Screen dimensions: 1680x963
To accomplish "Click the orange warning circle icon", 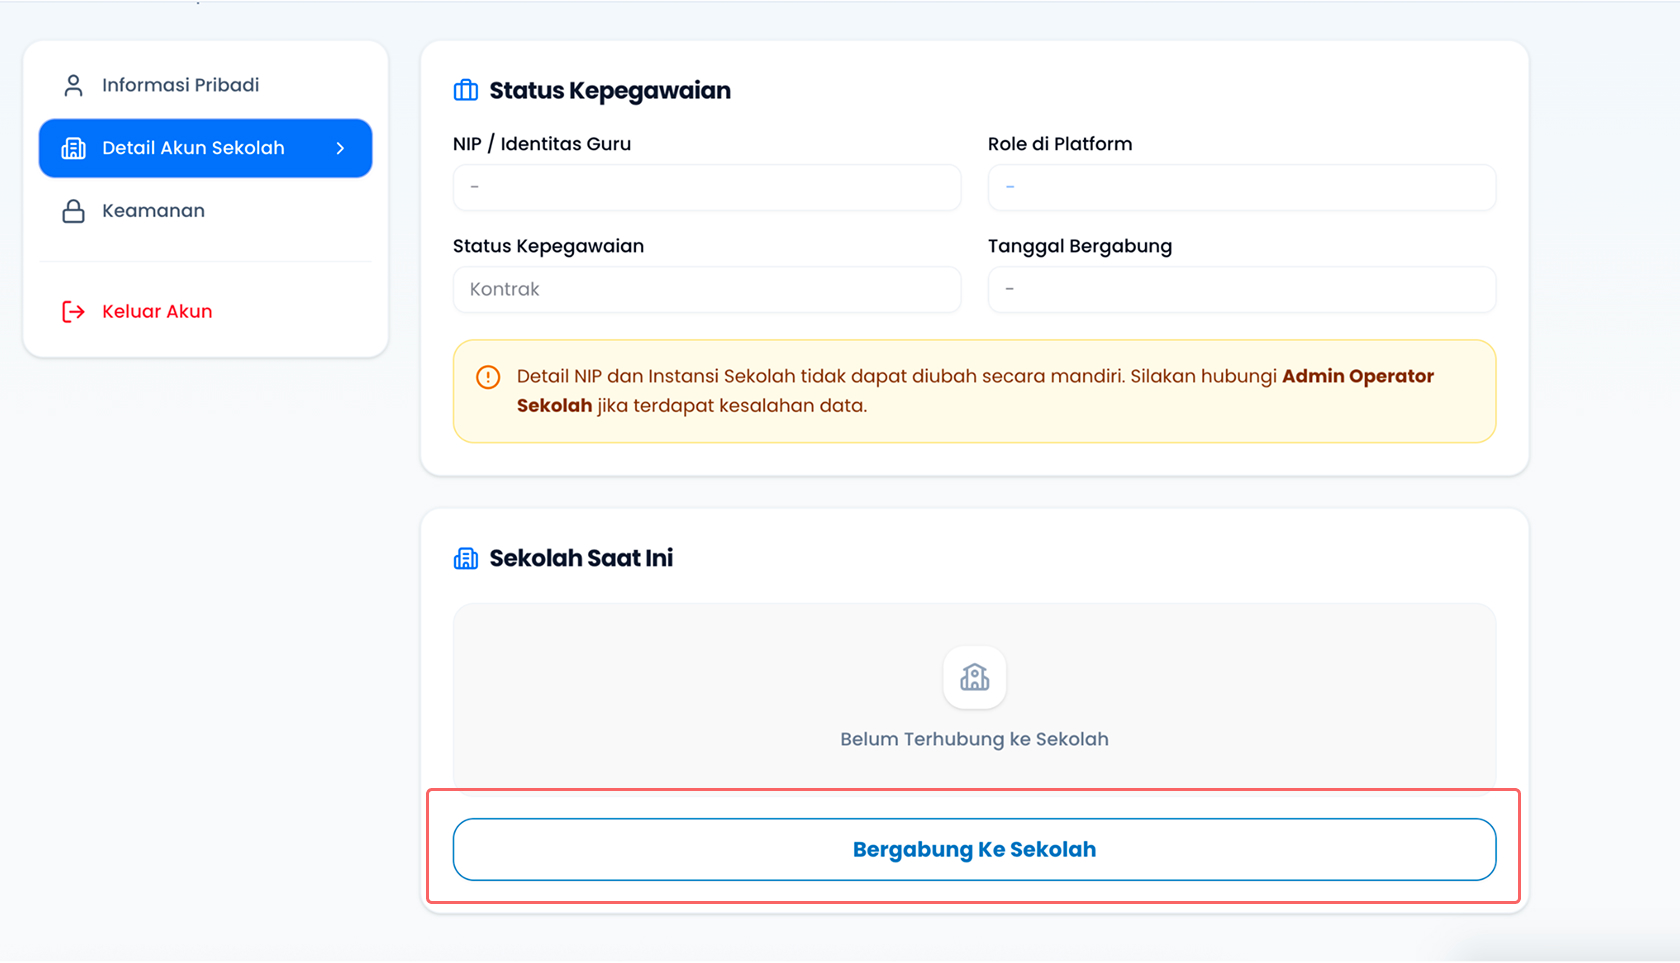I will [488, 377].
